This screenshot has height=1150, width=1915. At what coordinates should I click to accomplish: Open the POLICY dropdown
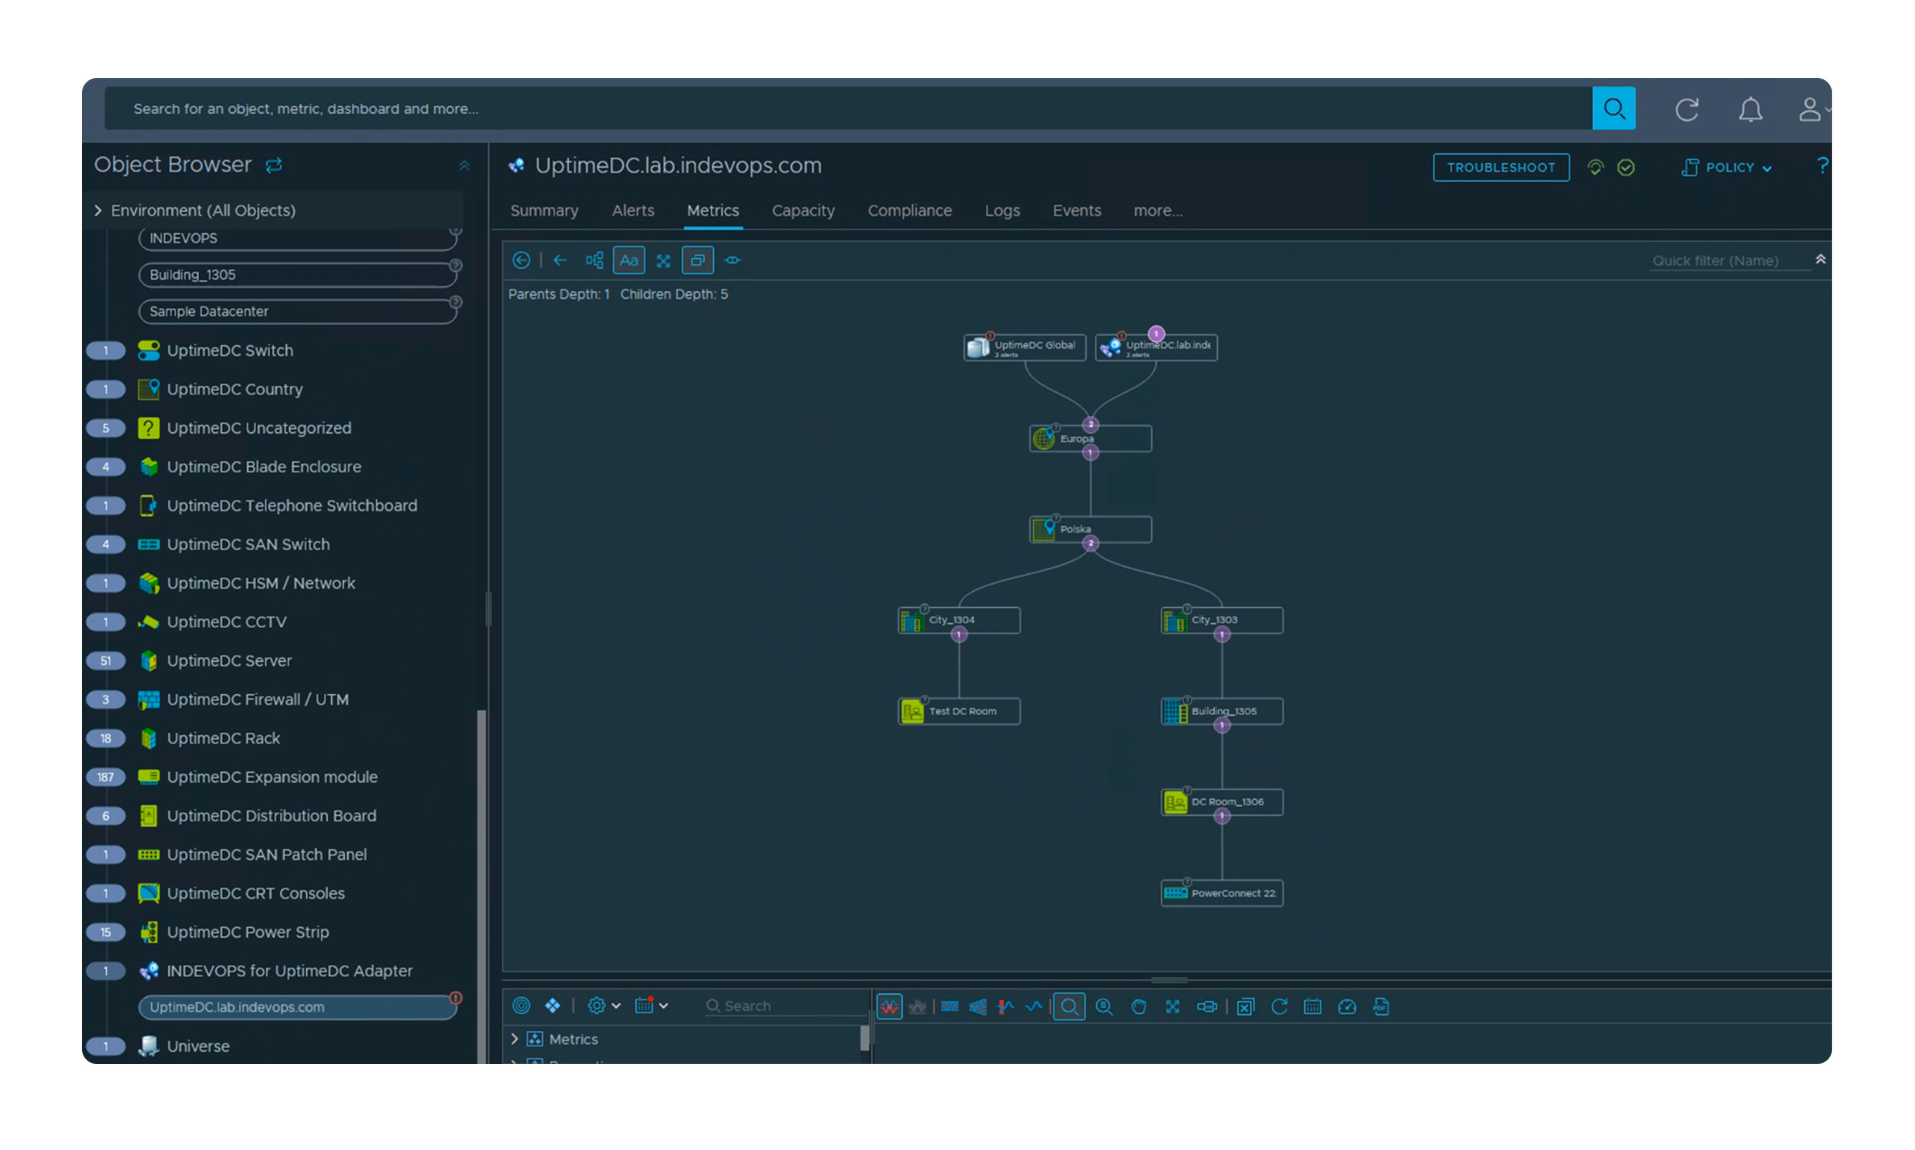point(1728,167)
